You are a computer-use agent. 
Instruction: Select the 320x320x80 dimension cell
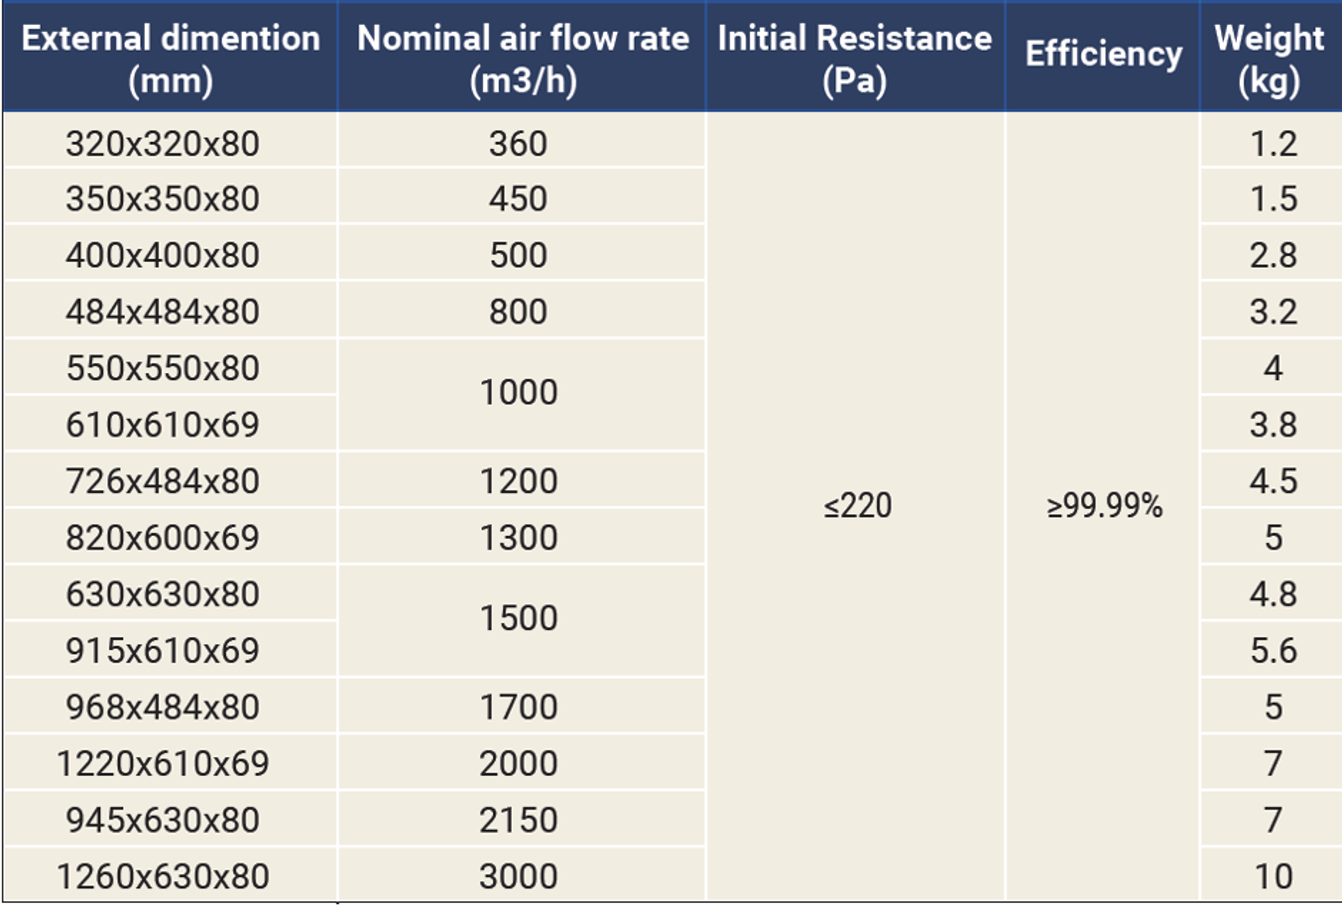(163, 143)
